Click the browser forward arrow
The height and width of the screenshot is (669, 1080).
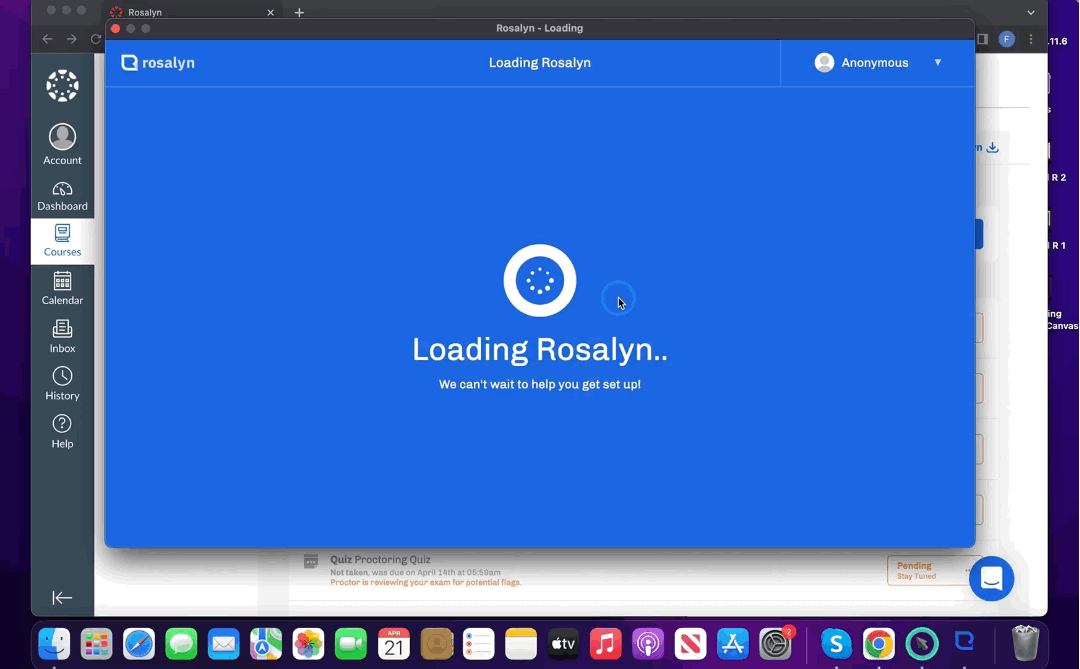point(72,39)
